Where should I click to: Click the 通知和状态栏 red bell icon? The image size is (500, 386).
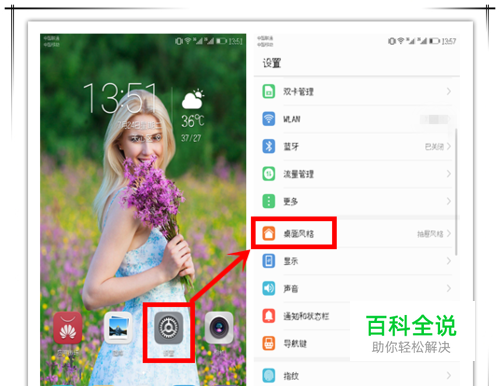269,316
